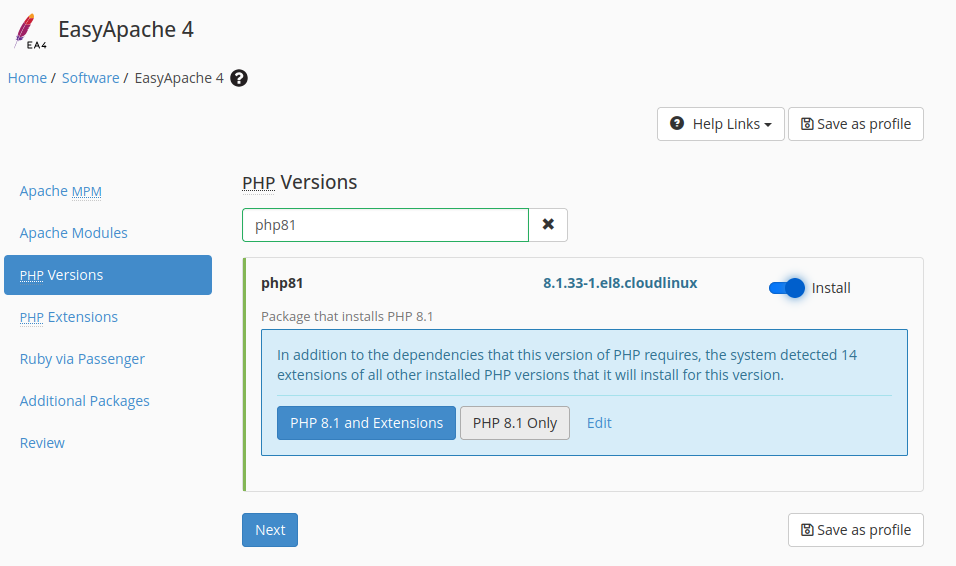The width and height of the screenshot is (956, 566).
Task: Go to the Review step
Action: pos(42,443)
